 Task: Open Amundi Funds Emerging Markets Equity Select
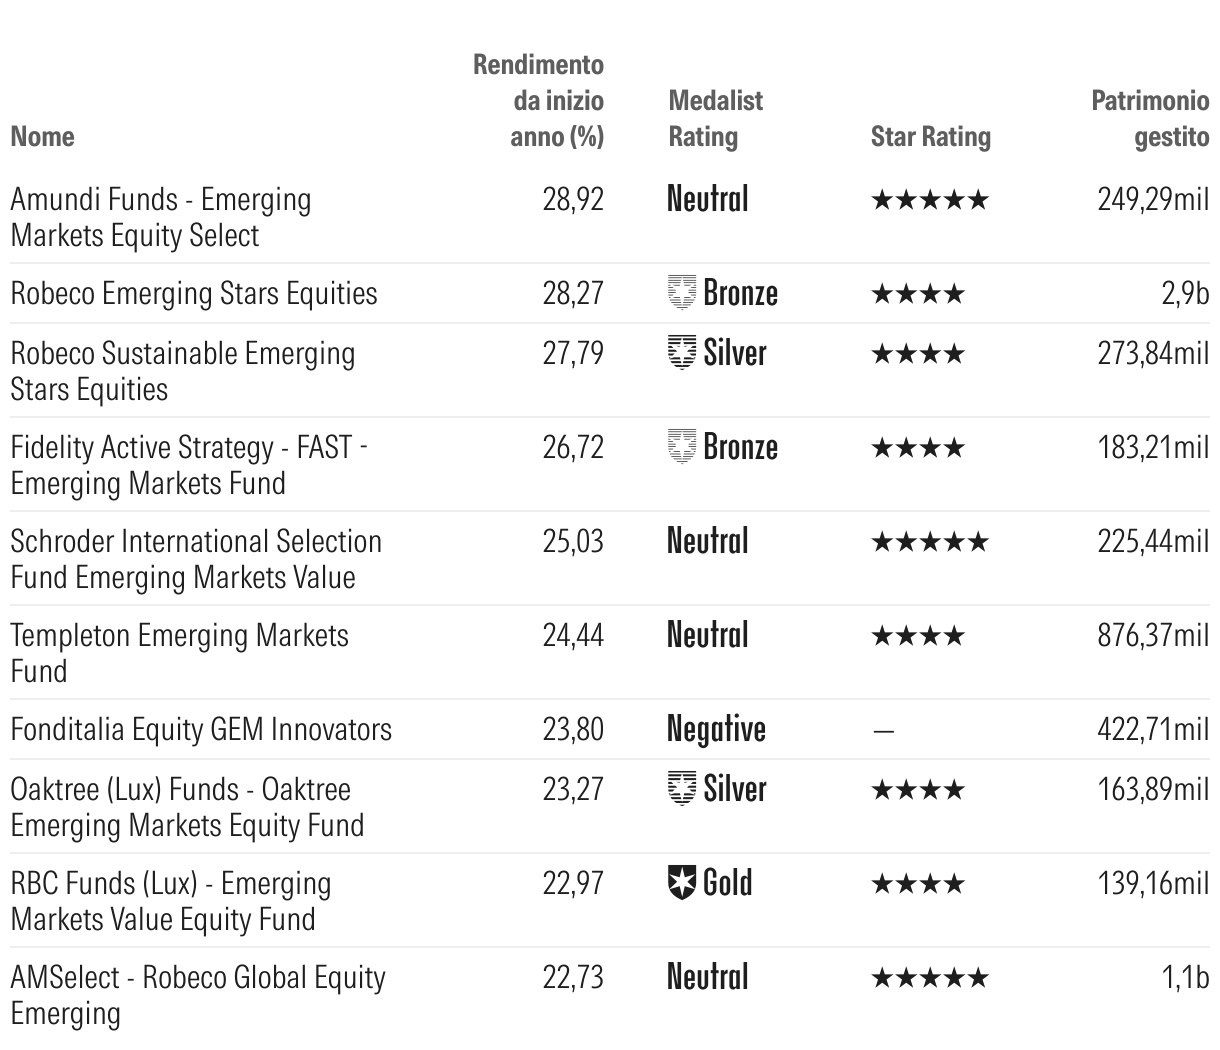point(160,217)
